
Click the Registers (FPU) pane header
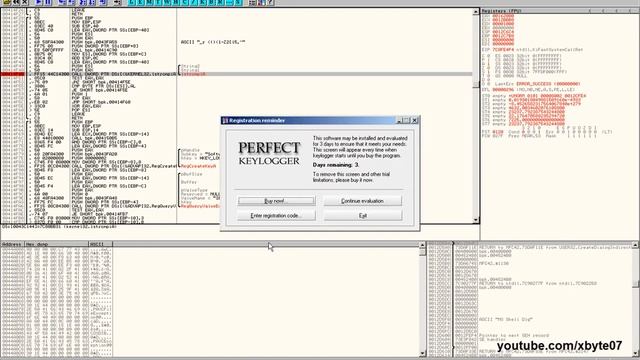tap(559, 11)
